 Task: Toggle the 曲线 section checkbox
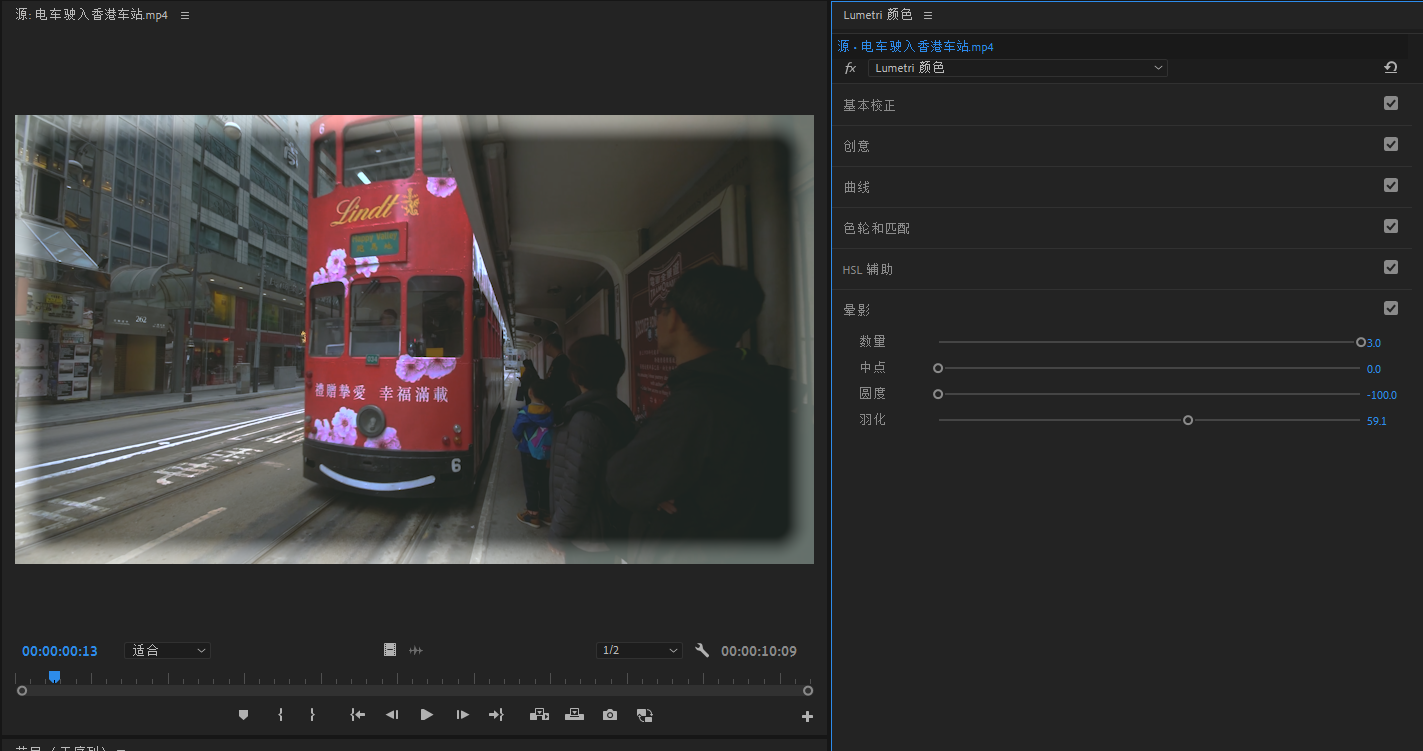1391,185
